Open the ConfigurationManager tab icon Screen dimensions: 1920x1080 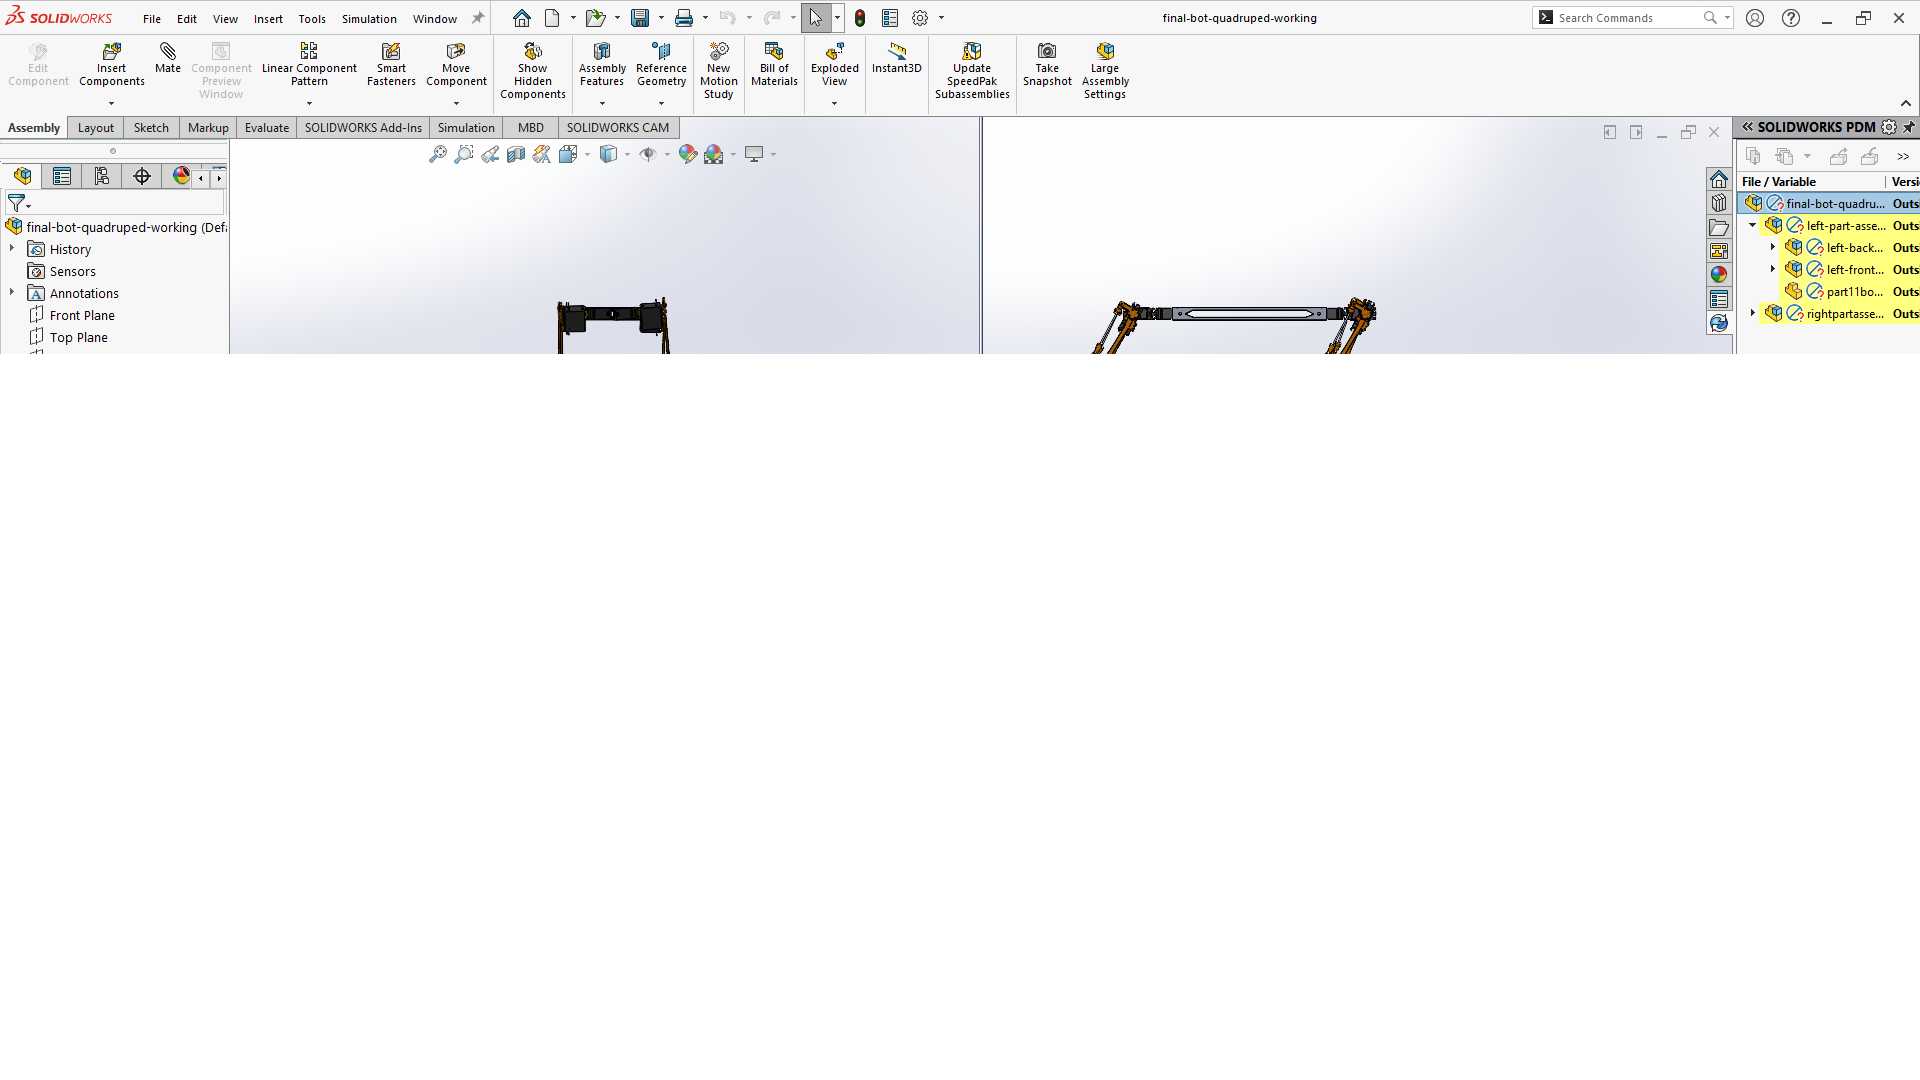coord(102,177)
